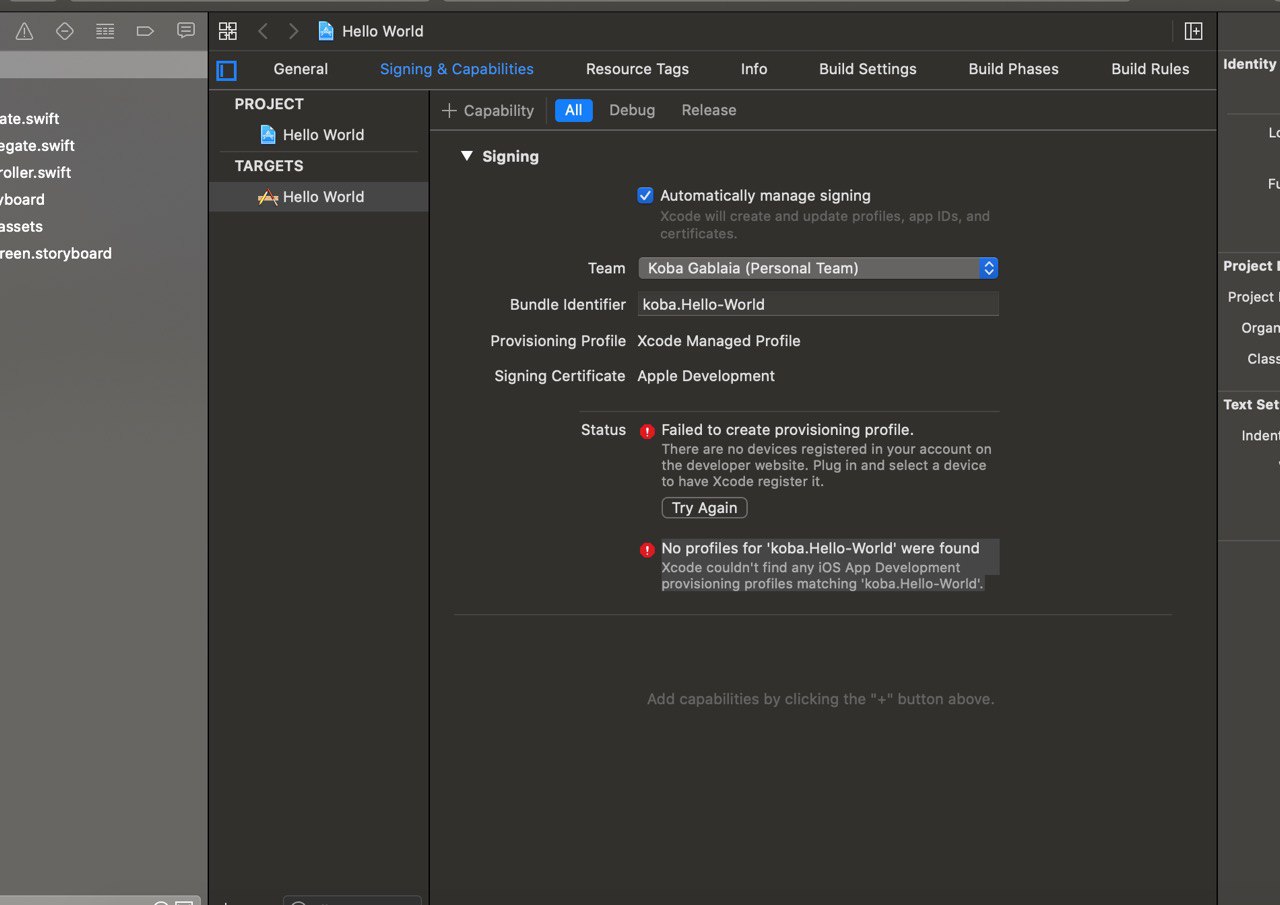Open the Build Phases tab
1280x905 pixels.
(x=1013, y=69)
